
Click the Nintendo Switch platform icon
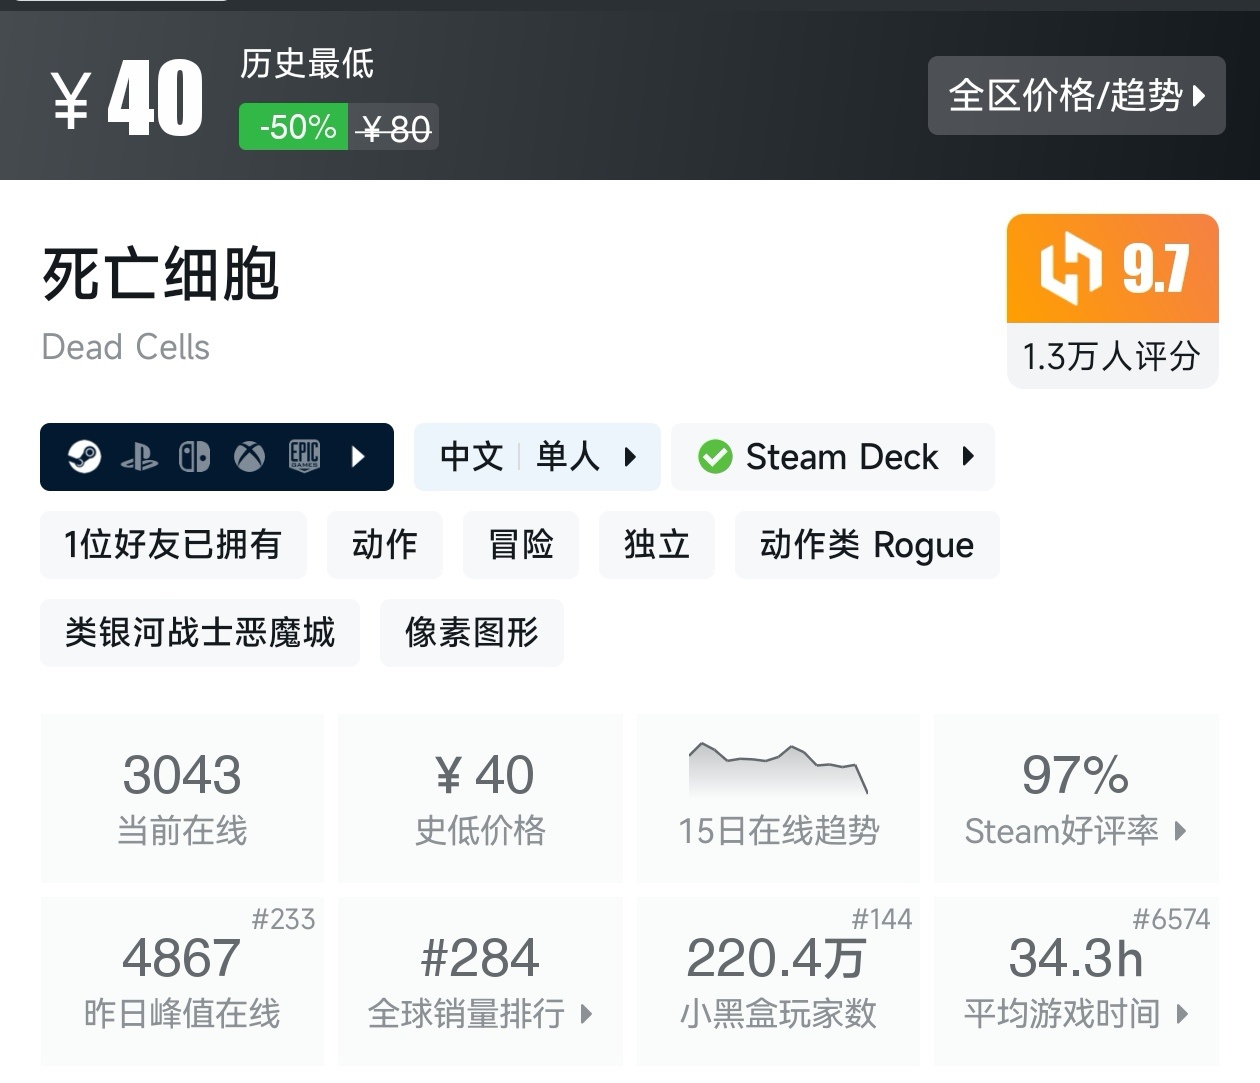click(194, 457)
